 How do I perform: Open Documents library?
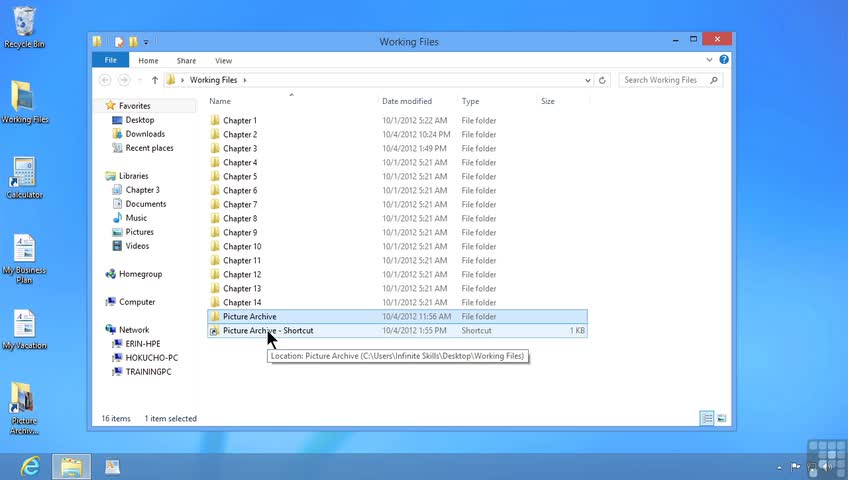(145, 204)
